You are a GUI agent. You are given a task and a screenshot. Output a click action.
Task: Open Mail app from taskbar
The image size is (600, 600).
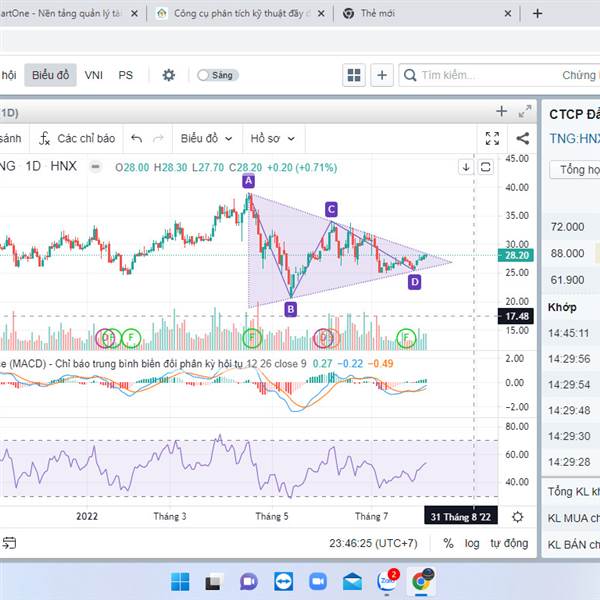click(x=352, y=582)
